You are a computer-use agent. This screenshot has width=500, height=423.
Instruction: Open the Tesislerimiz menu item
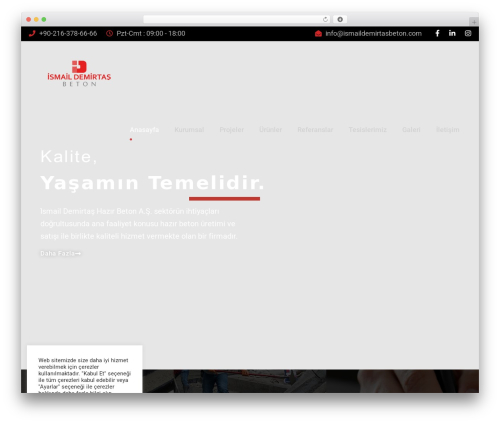[368, 130]
